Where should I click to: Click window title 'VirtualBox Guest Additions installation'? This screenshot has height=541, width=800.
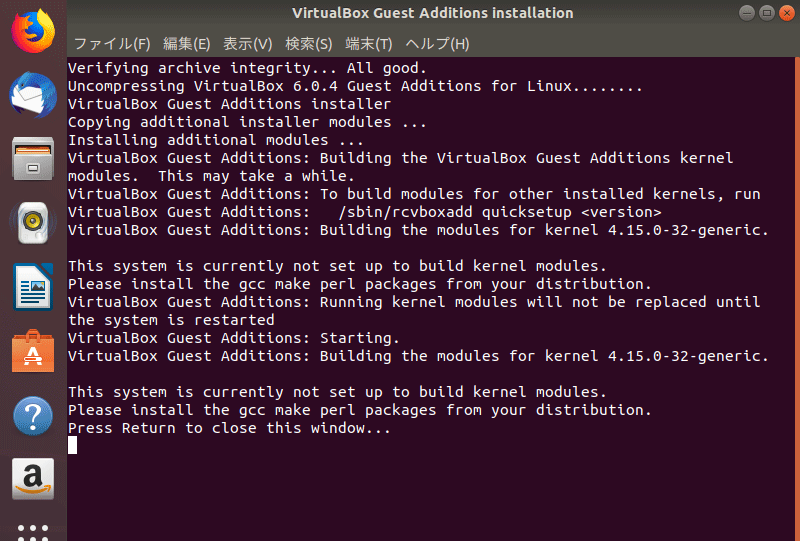click(433, 13)
